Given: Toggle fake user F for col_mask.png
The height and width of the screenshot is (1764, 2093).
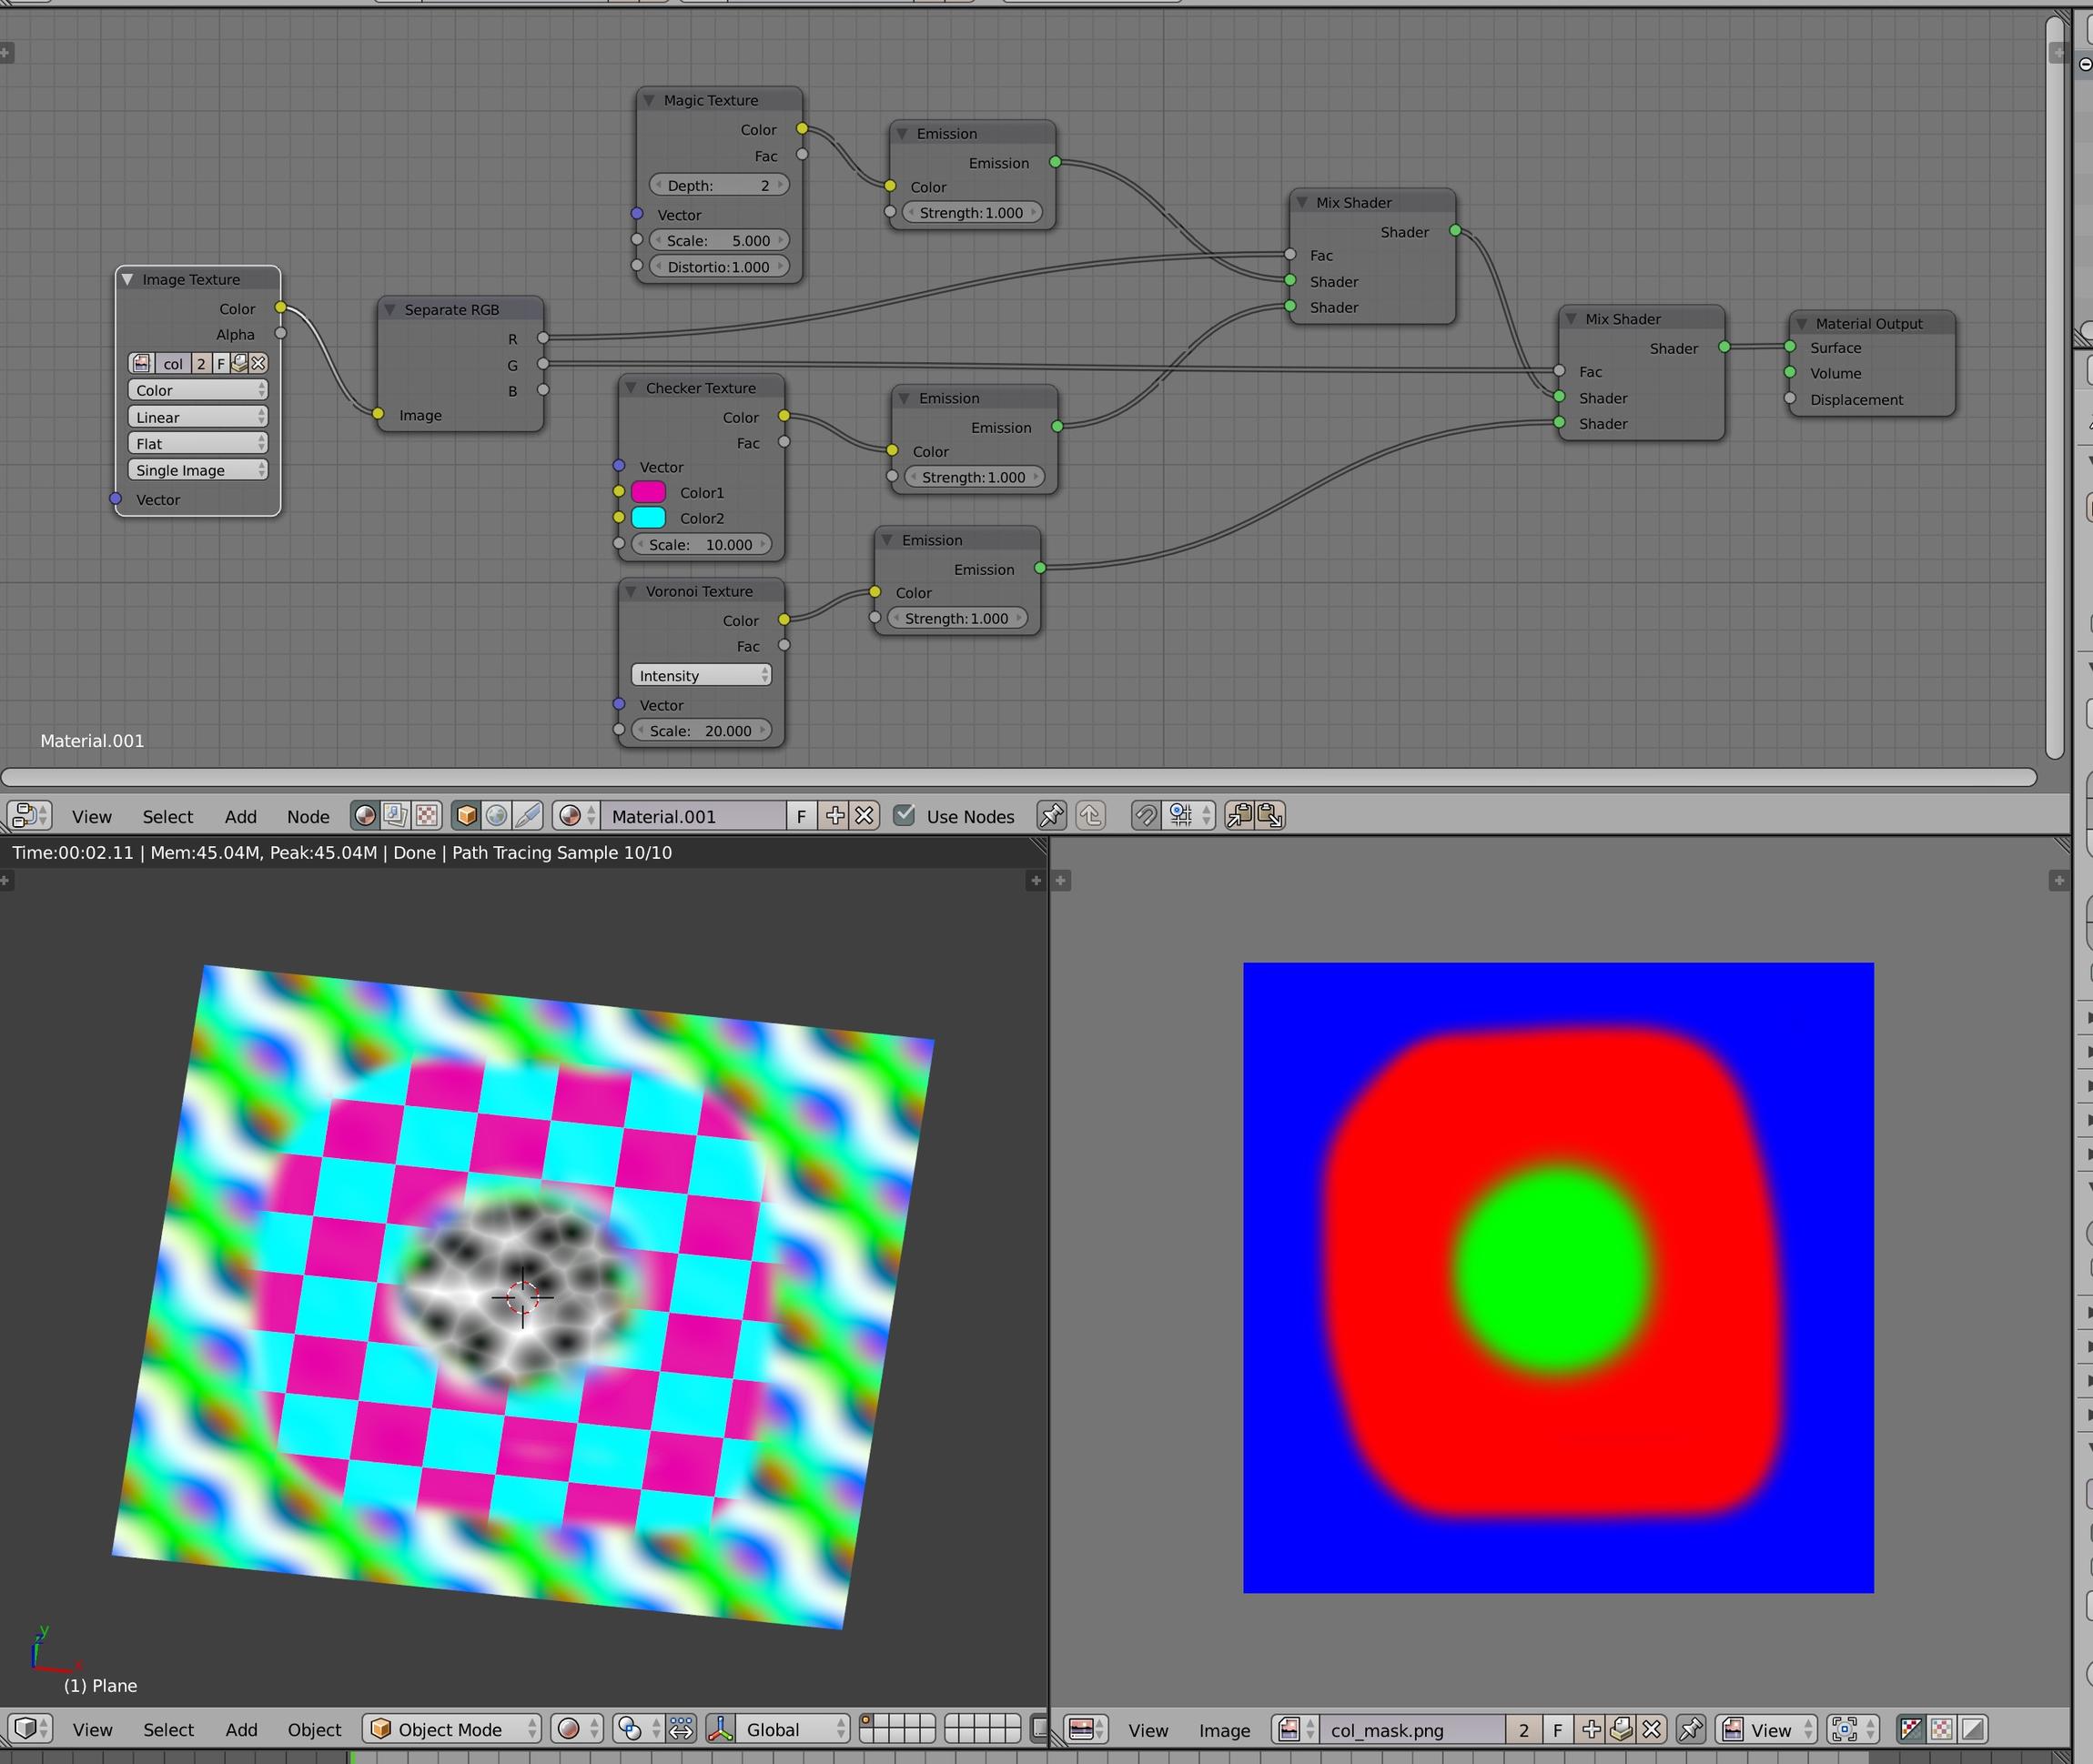Looking at the screenshot, I should click(x=1557, y=1729).
